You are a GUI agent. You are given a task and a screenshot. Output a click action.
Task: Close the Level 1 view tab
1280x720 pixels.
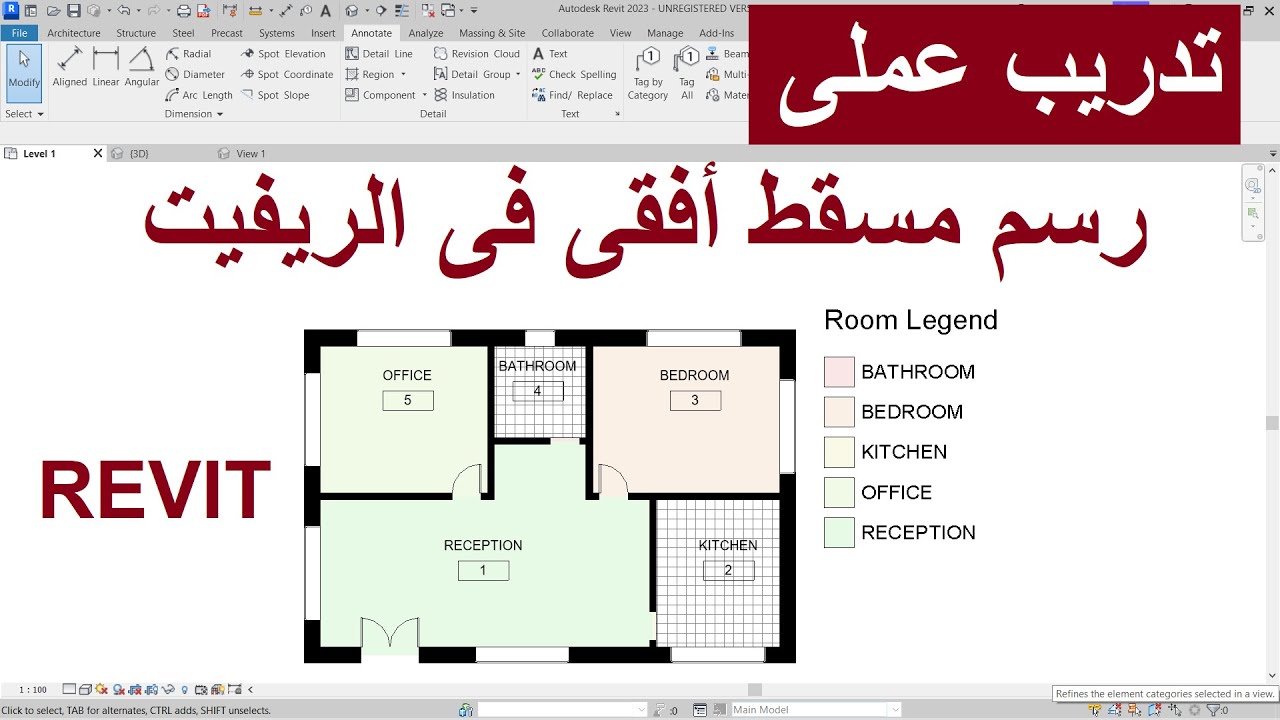click(x=98, y=154)
